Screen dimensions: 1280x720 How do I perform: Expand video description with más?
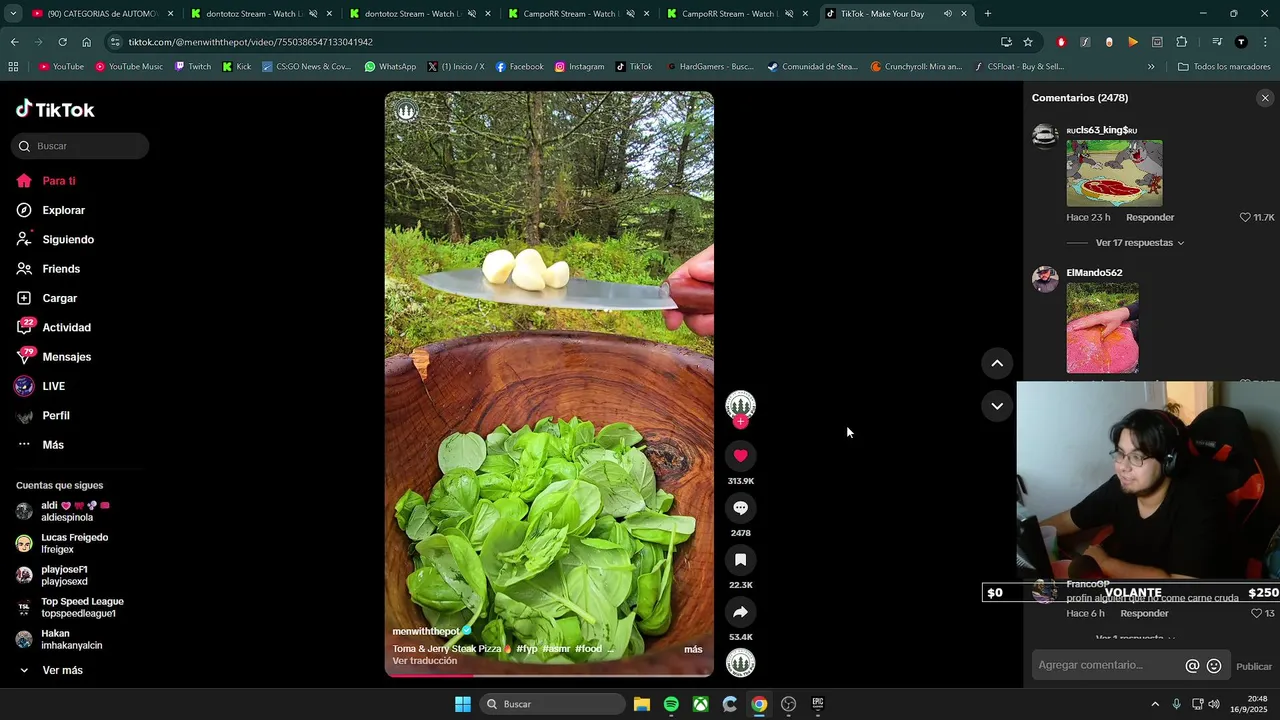point(693,650)
